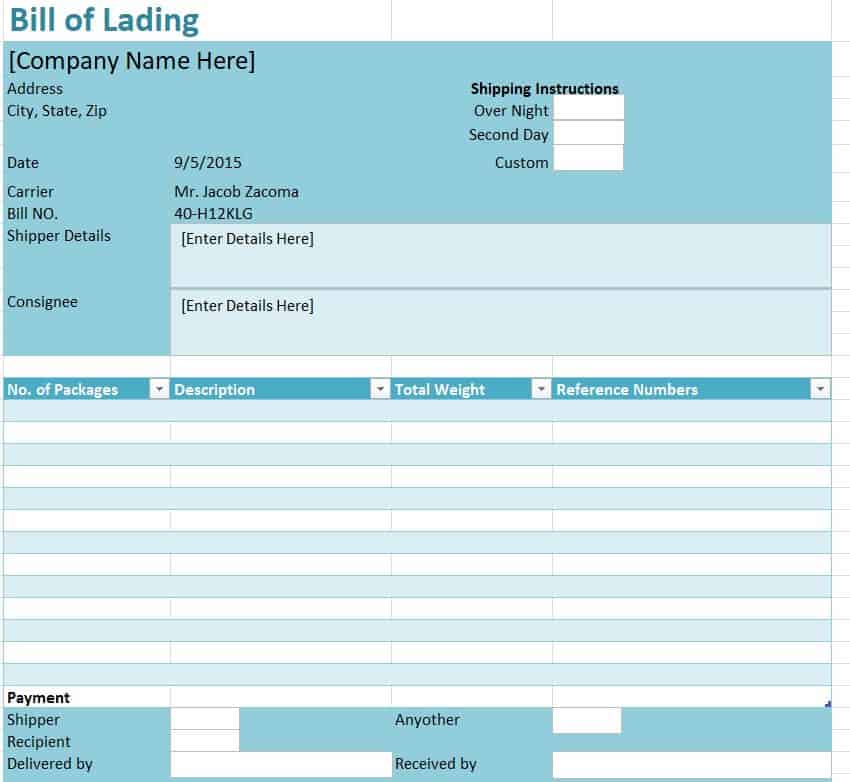Select the Custom shipping instruction box

pos(588,158)
